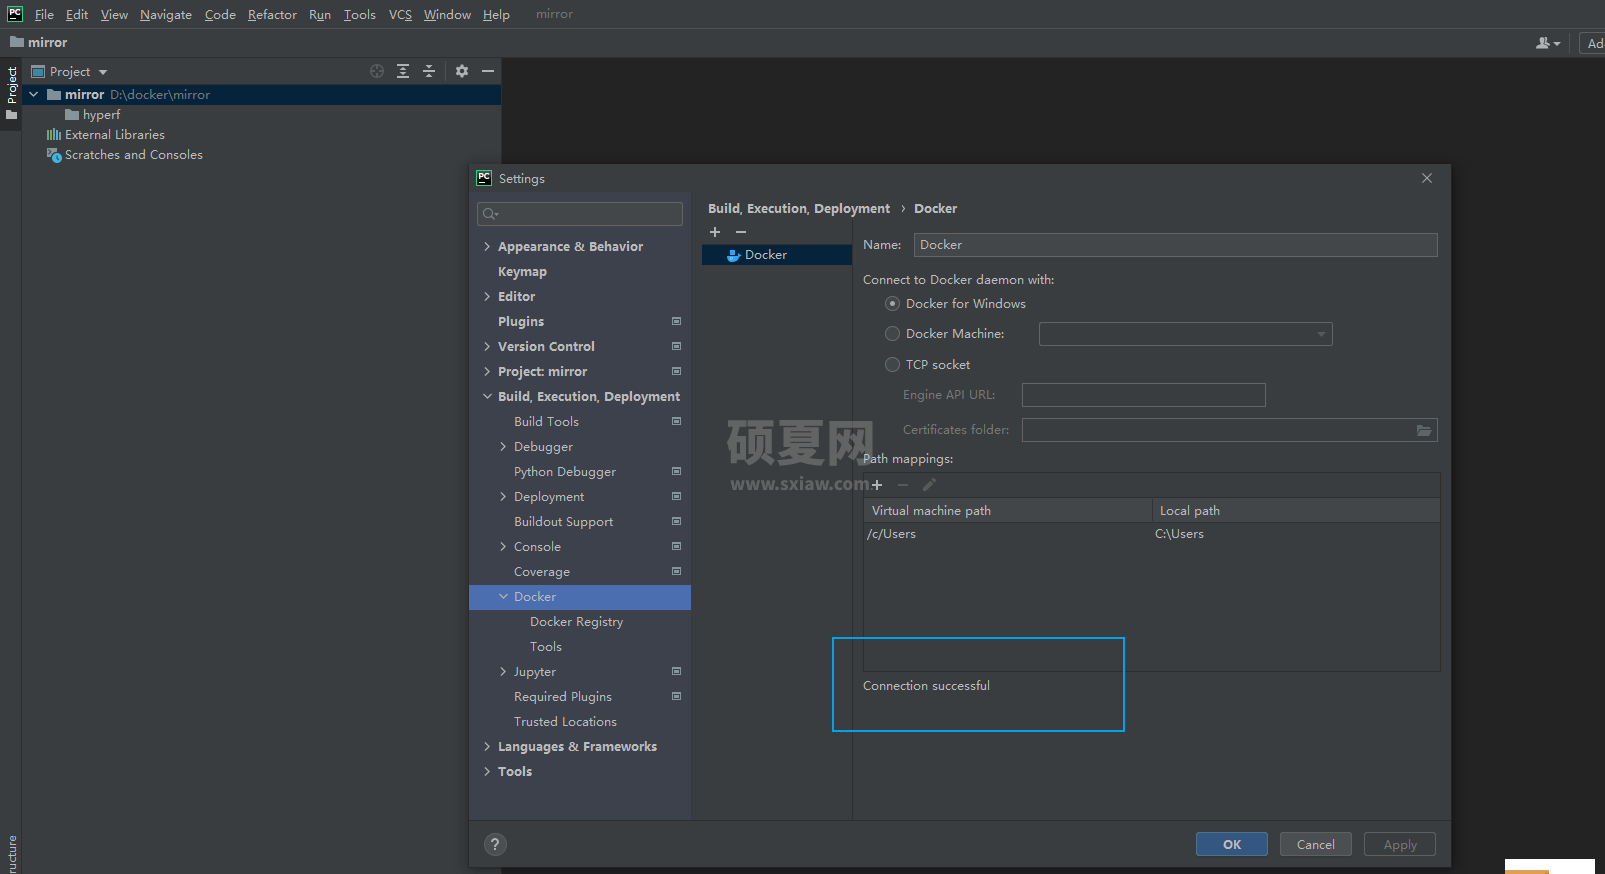Screen dimensions: 1605x874
Task: Select External Libraries in project tree
Action: (x=114, y=135)
